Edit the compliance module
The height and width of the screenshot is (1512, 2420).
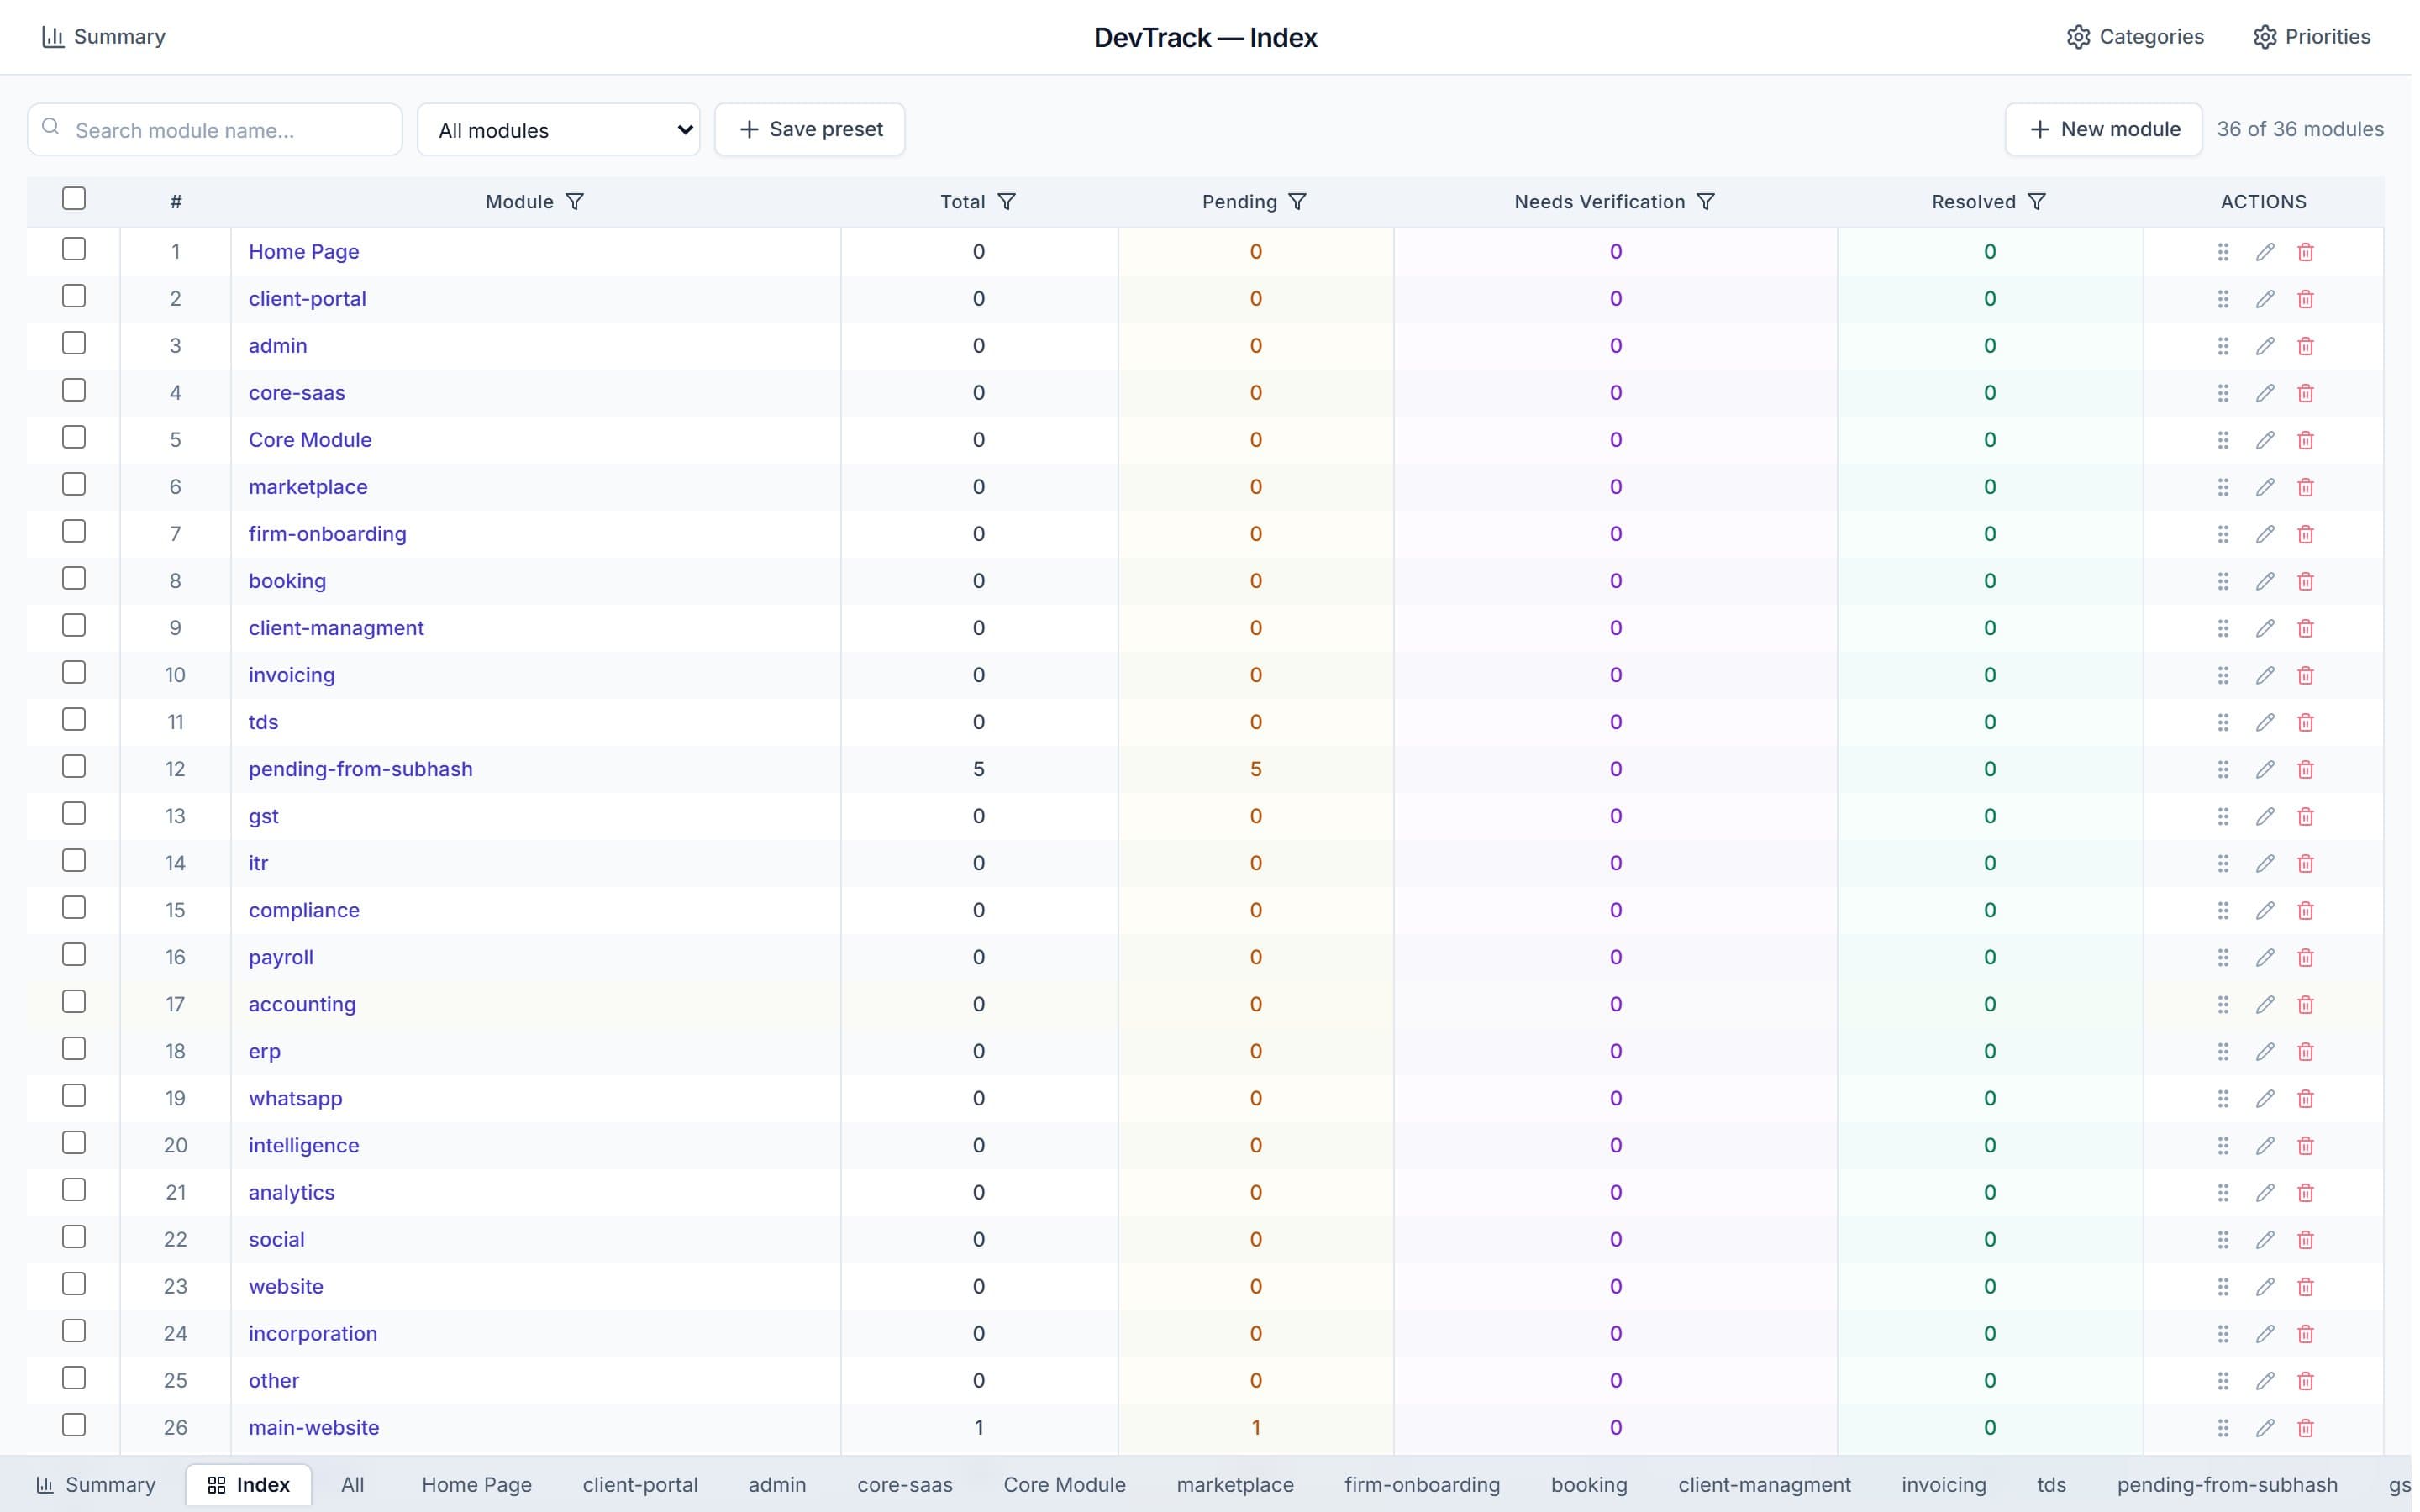coord(2264,910)
